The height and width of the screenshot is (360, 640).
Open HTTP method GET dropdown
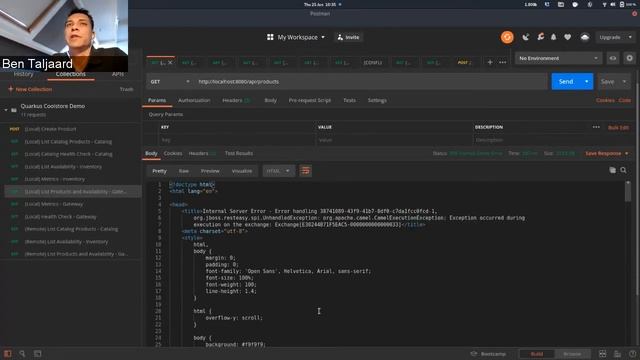pyautogui.click(x=170, y=82)
